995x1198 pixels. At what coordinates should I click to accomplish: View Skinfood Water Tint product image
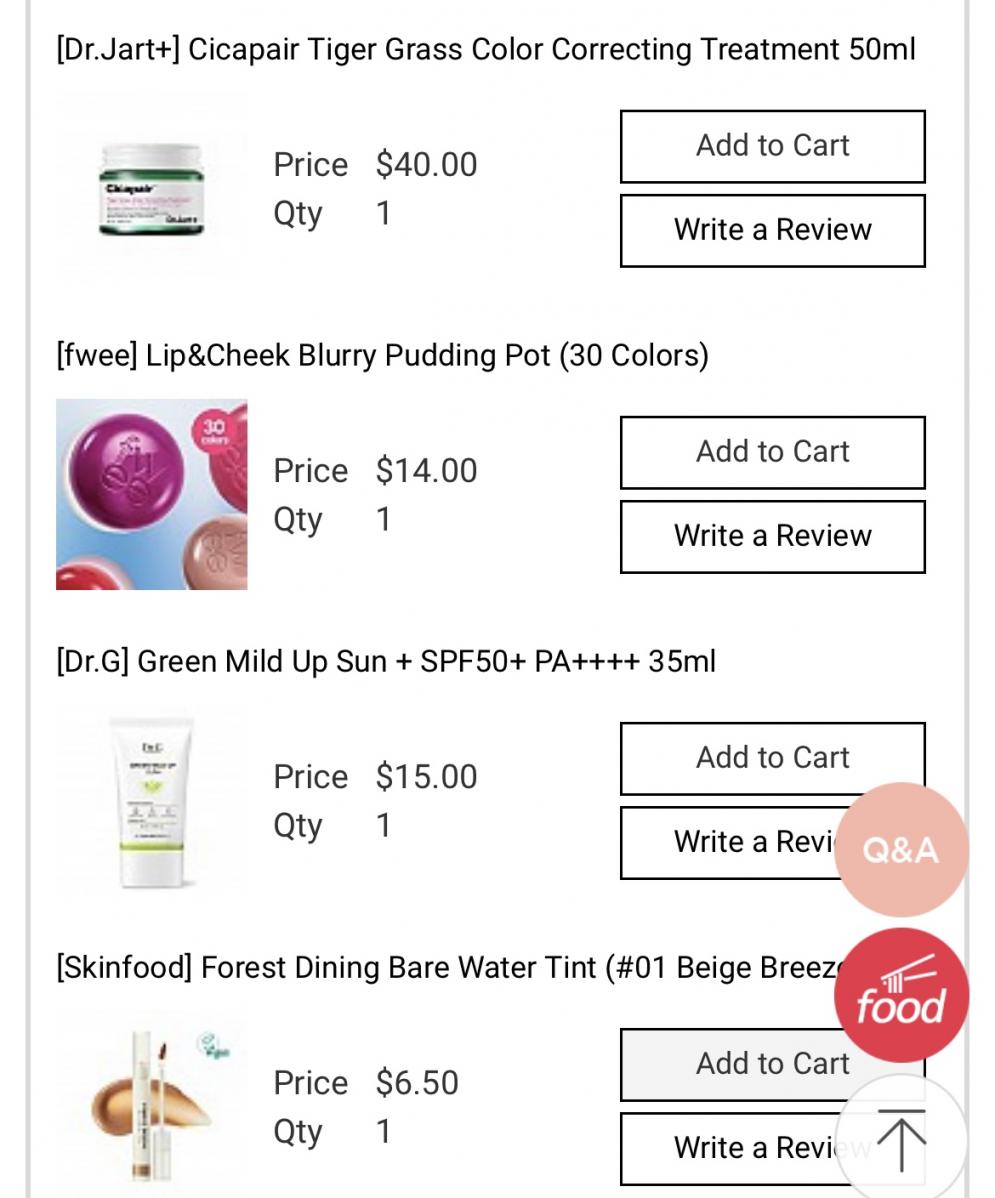pos(151,1106)
